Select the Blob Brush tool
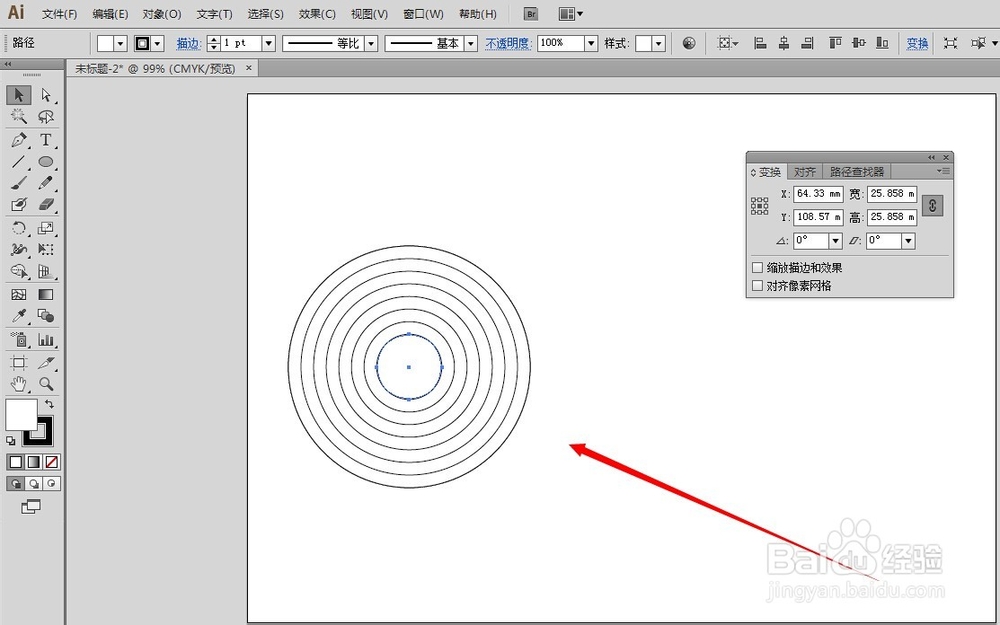This screenshot has height=625, width=1000. point(18,205)
